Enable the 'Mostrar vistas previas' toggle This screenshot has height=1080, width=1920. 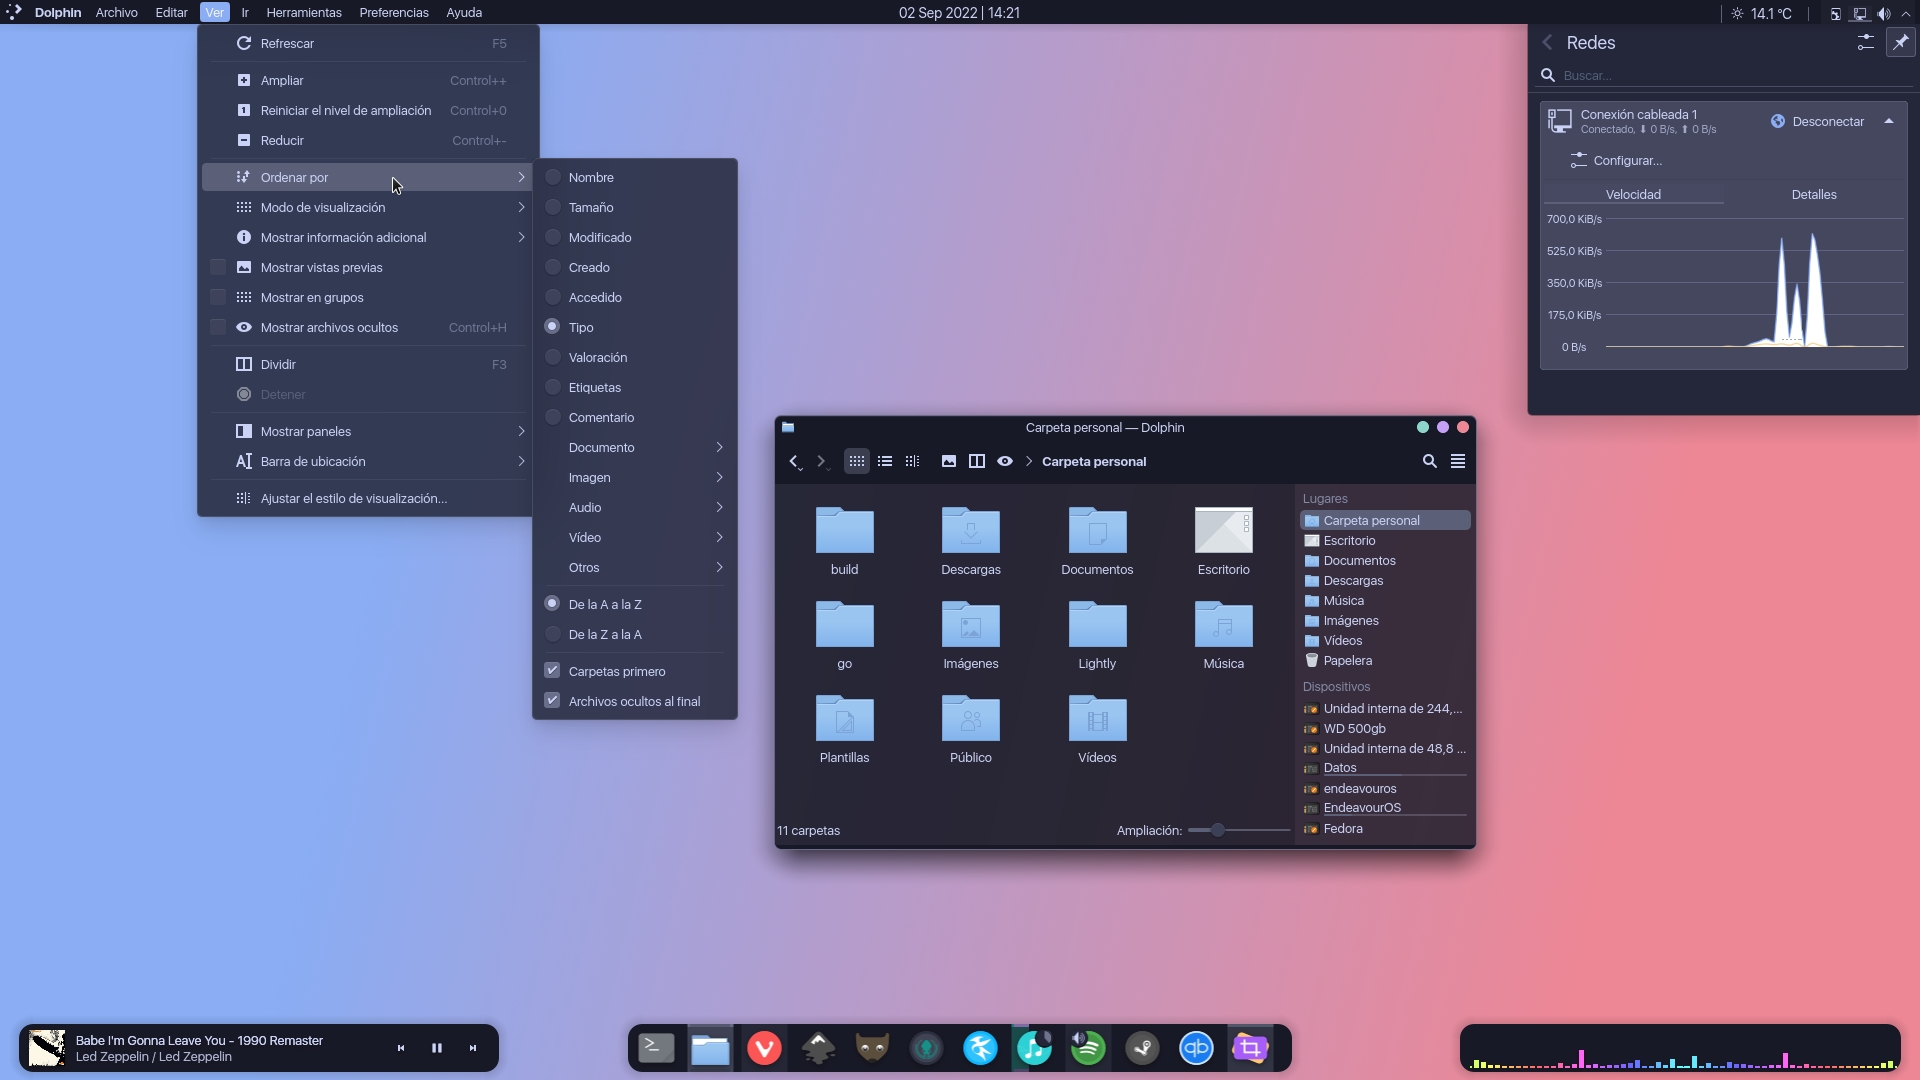coord(218,267)
